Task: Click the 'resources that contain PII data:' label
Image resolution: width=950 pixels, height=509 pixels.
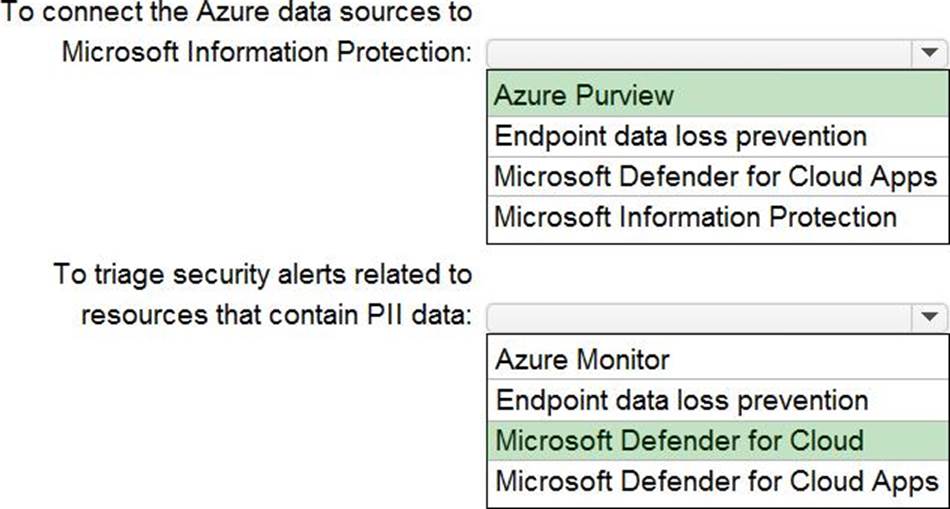Action: [x=276, y=315]
